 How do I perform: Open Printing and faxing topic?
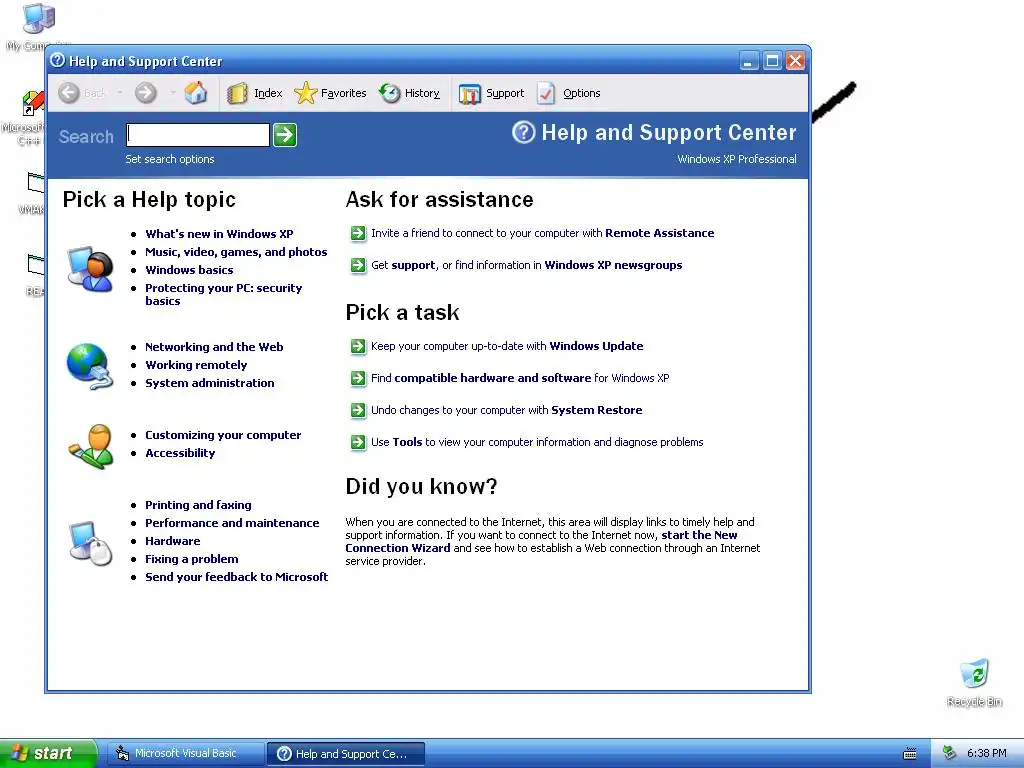click(x=198, y=505)
